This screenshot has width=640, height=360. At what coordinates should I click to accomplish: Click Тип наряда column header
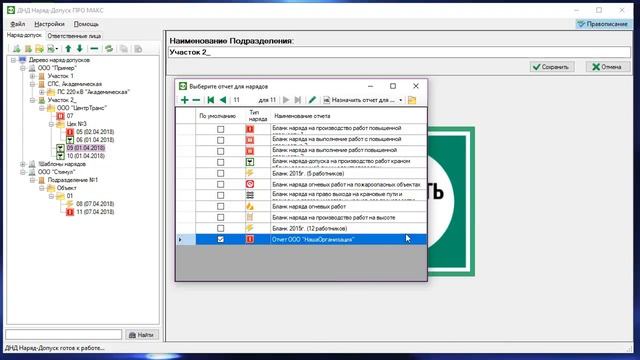(x=257, y=116)
